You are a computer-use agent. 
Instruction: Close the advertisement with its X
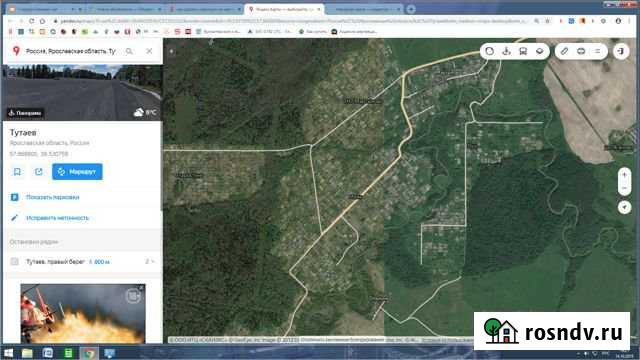tap(141, 288)
